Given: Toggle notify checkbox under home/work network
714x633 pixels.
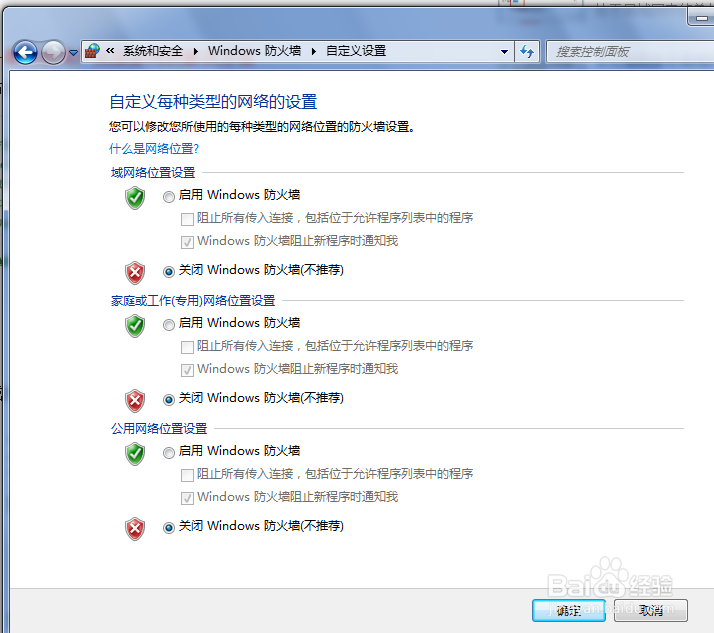Looking at the screenshot, I should (x=187, y=370).
